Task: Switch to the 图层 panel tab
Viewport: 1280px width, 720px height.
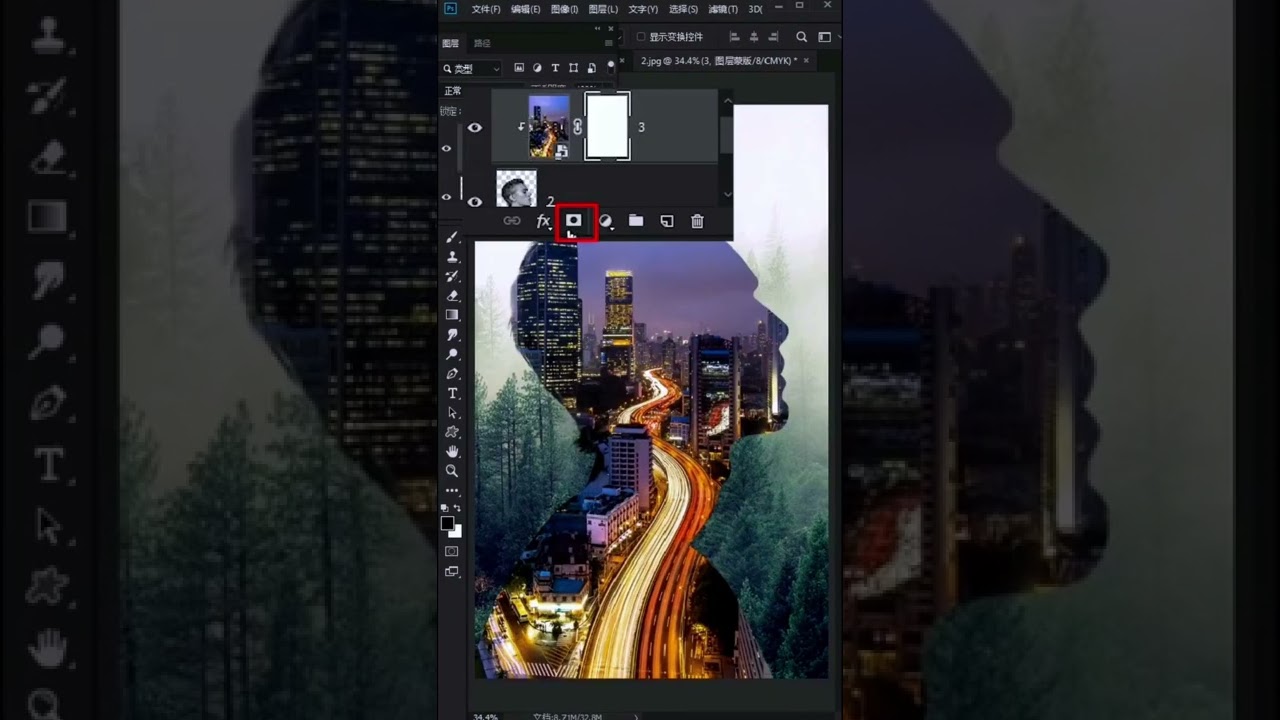Action: coord(451,44)
